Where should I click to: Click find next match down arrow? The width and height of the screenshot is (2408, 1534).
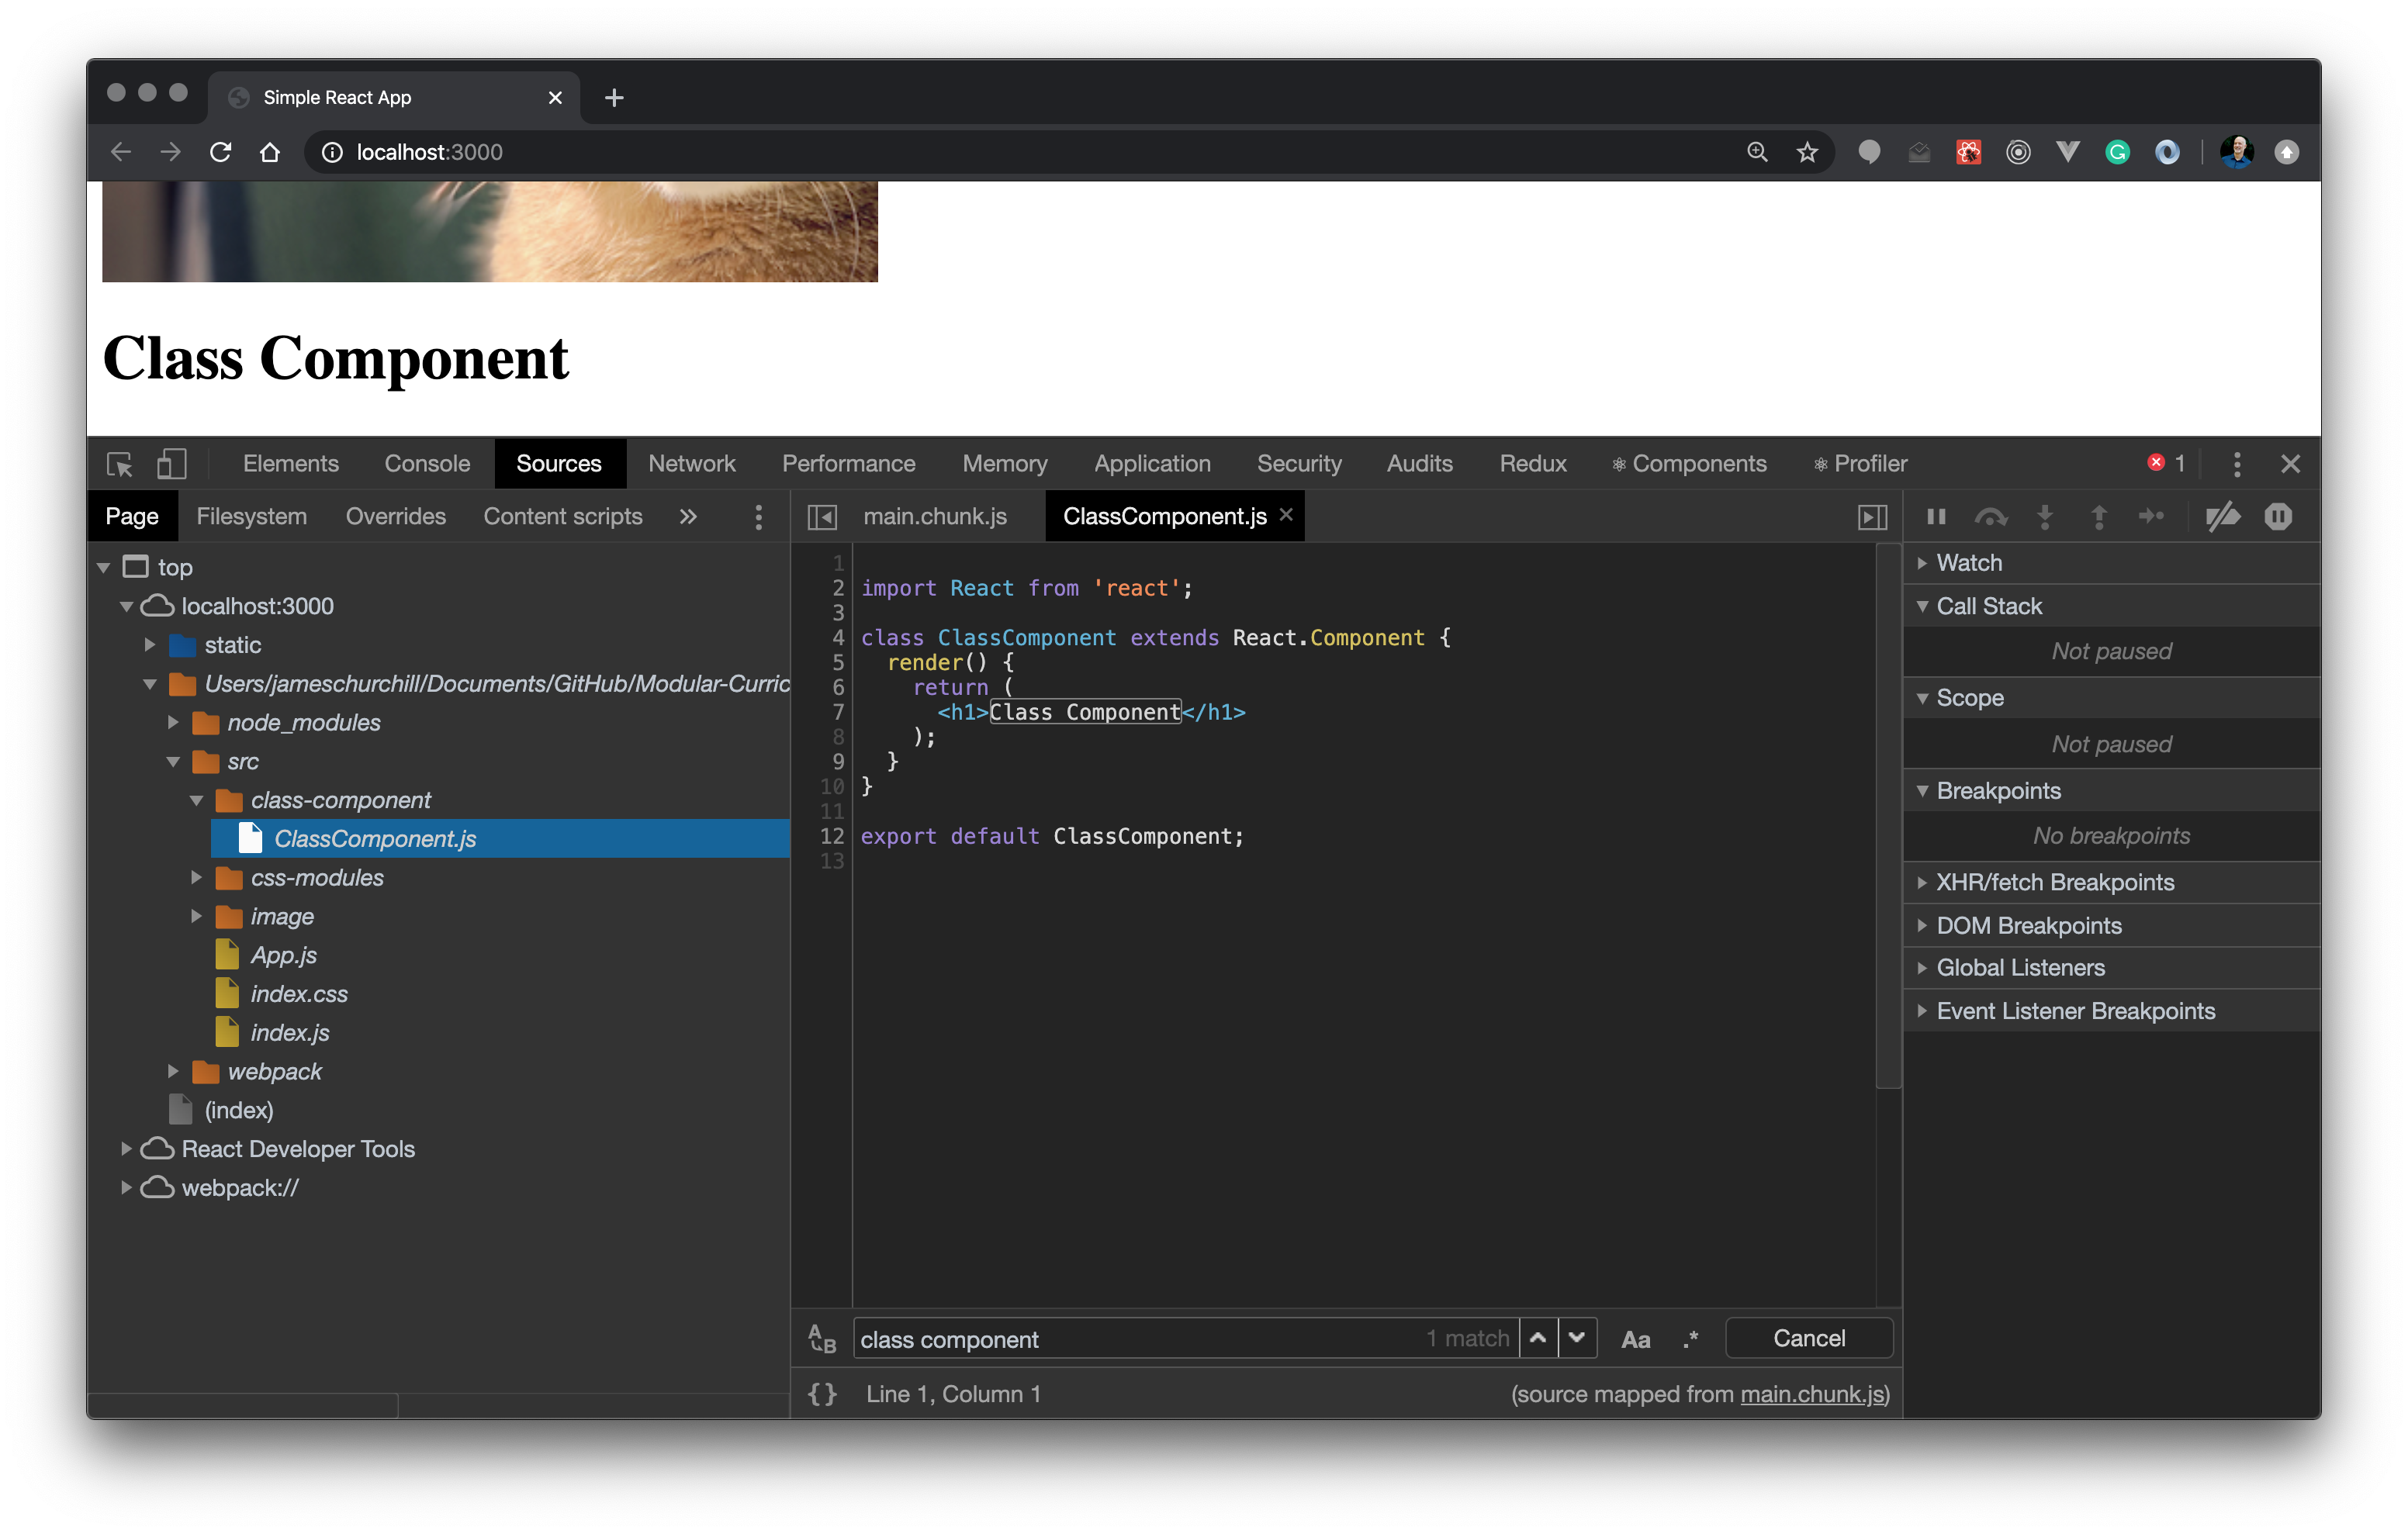(1577, 1338)
